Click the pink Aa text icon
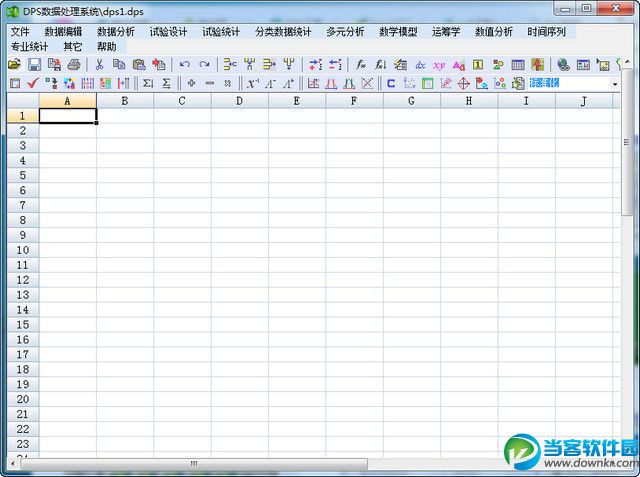Screen dimensions: 640x477 coord(459,65)
